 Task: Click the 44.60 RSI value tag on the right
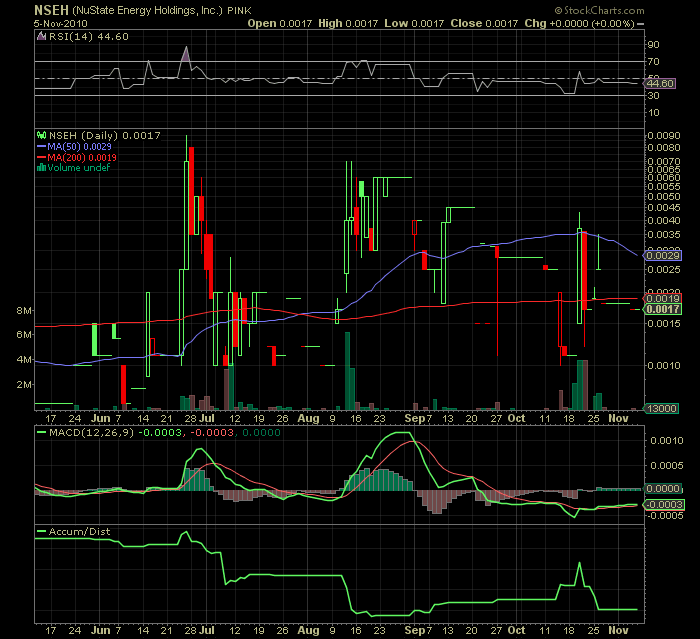[x=660, y=84]
